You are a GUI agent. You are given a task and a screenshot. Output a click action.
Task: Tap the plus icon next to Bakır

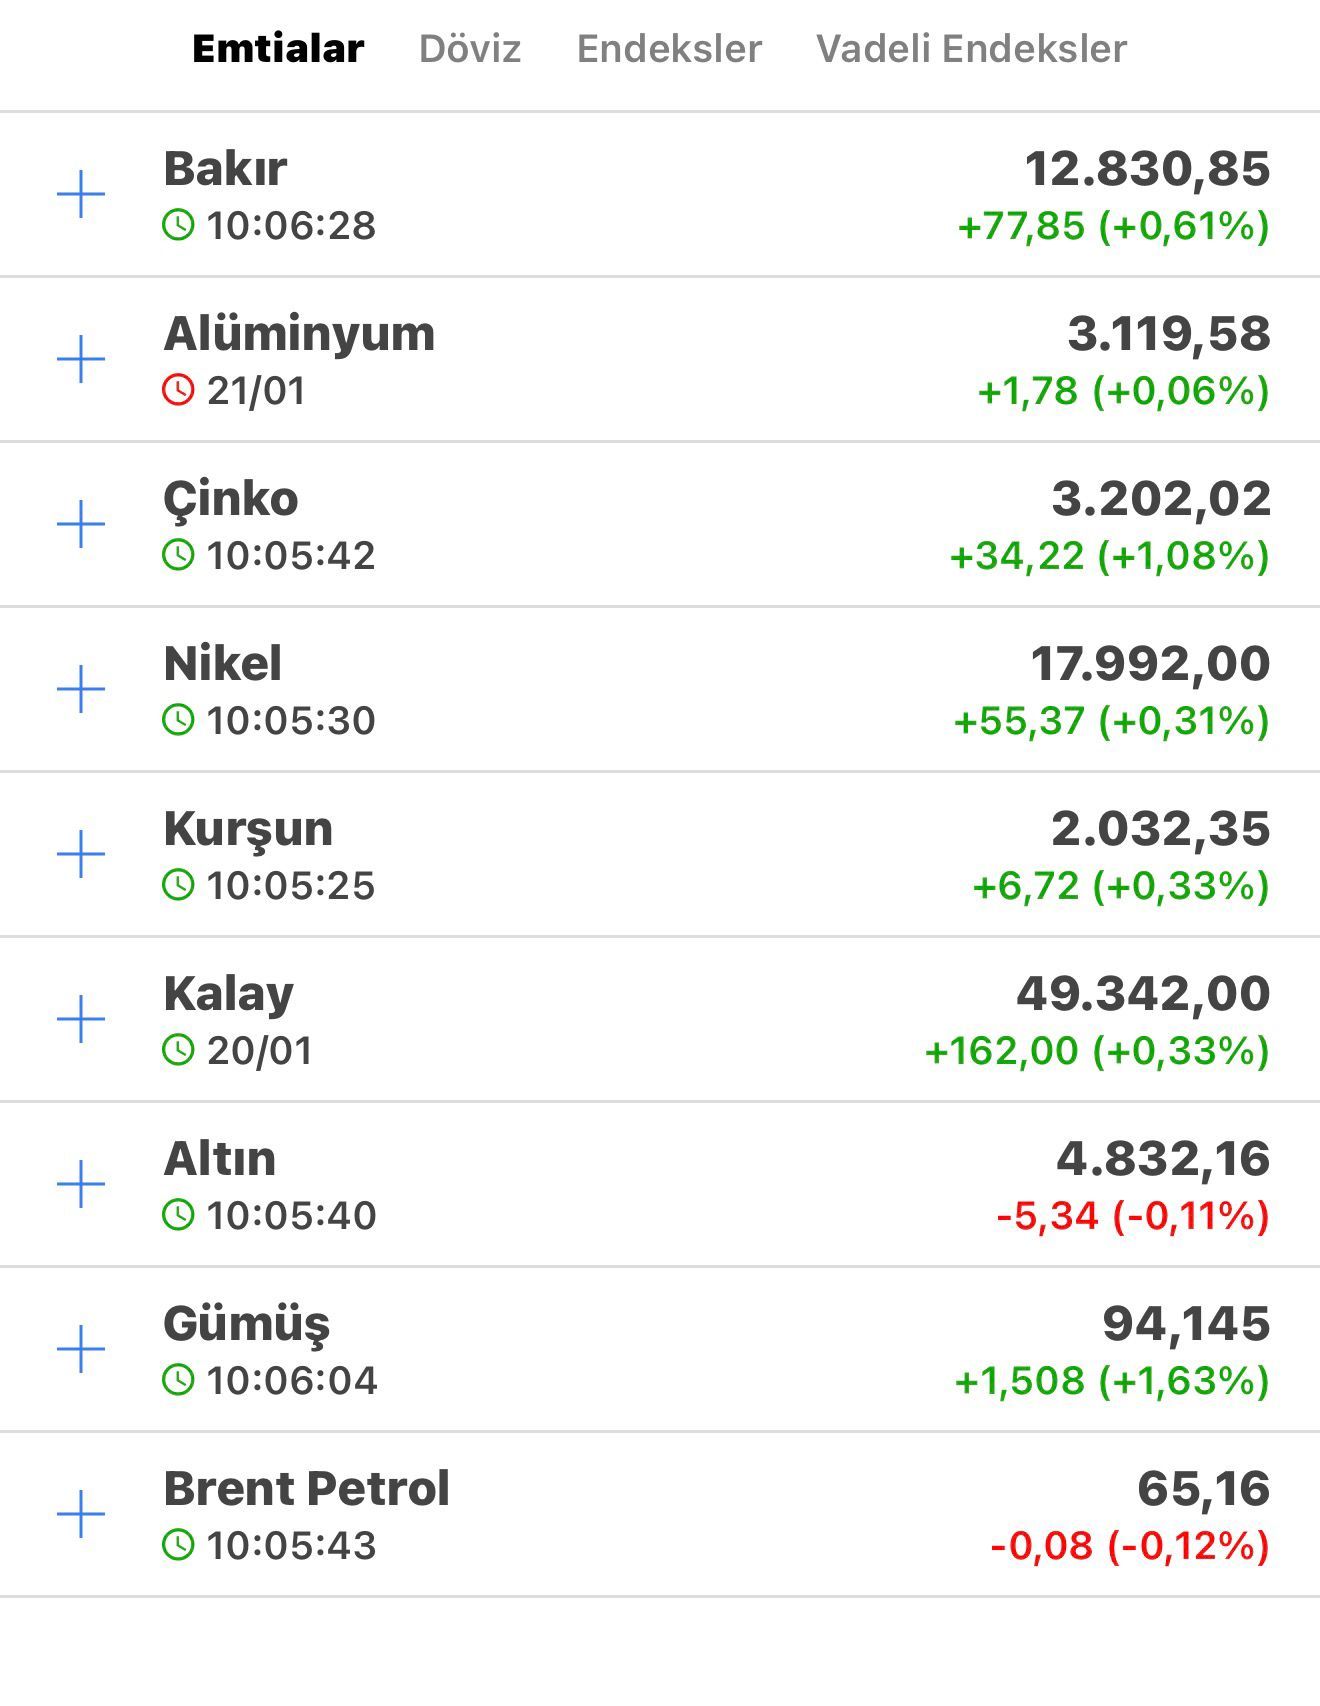[81, 194]
